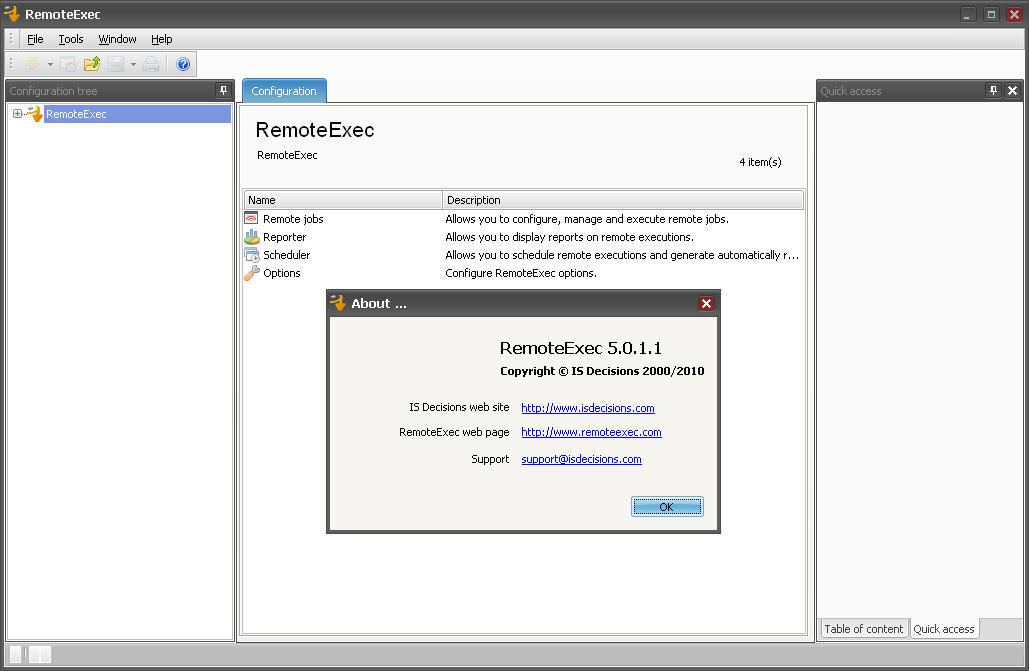Click 'Allows you to display reports' description
This screenshot has width=1029, height=671.
coord(569,237)
